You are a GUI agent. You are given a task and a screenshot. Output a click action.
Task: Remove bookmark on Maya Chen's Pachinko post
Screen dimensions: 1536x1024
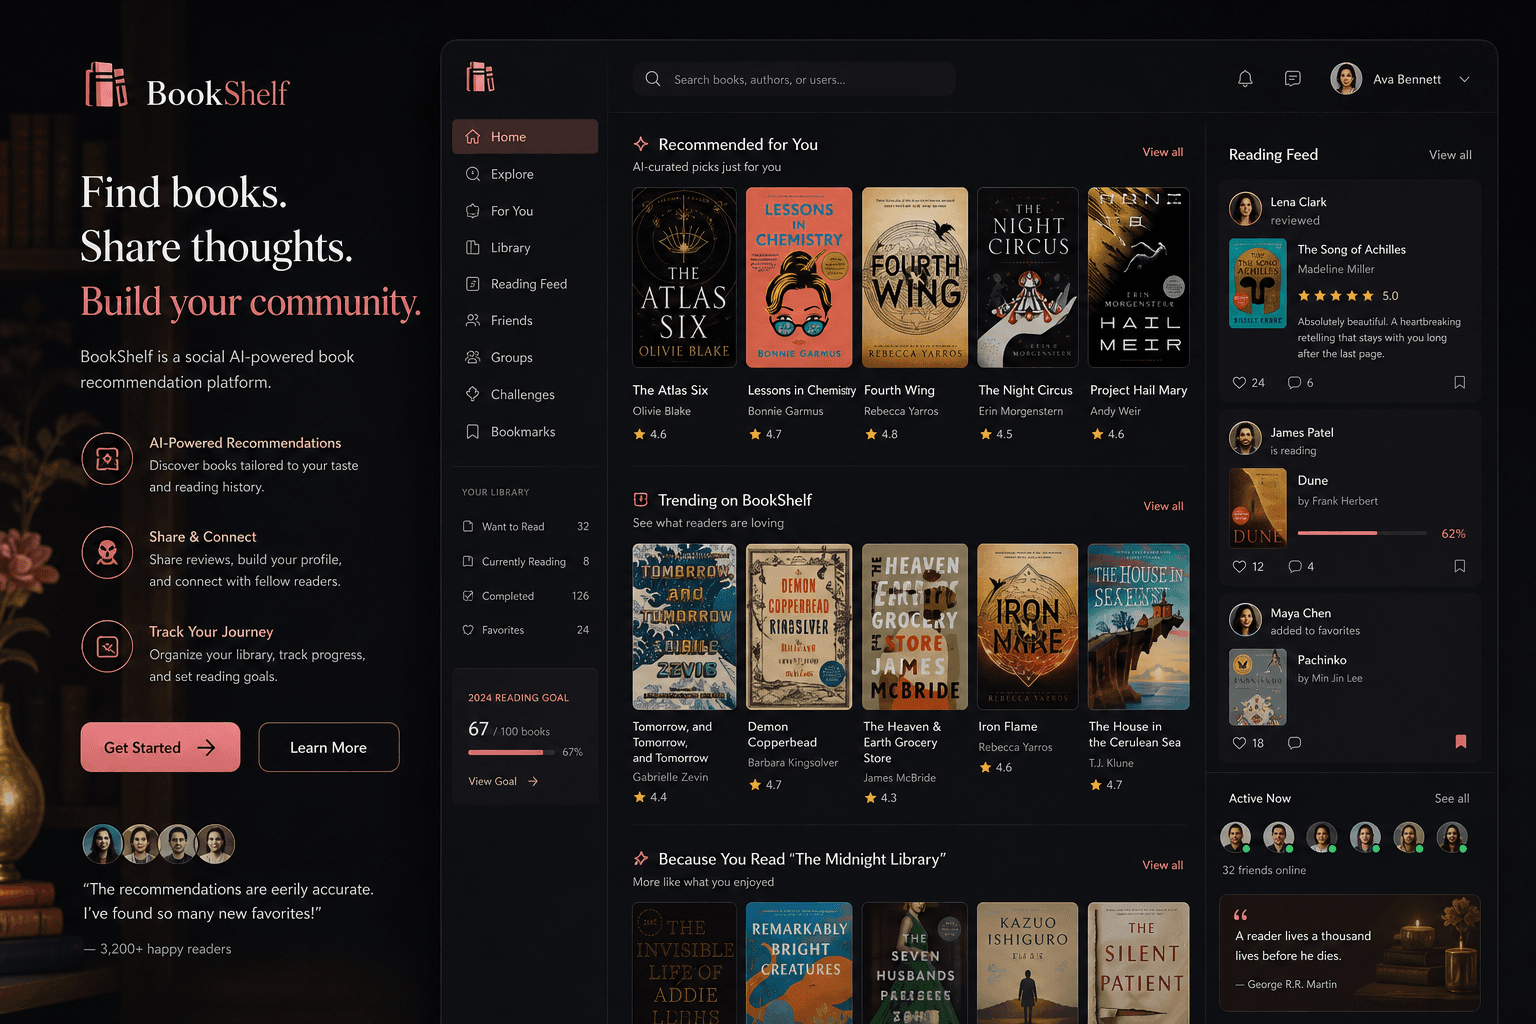click(x=1461, y=742)
